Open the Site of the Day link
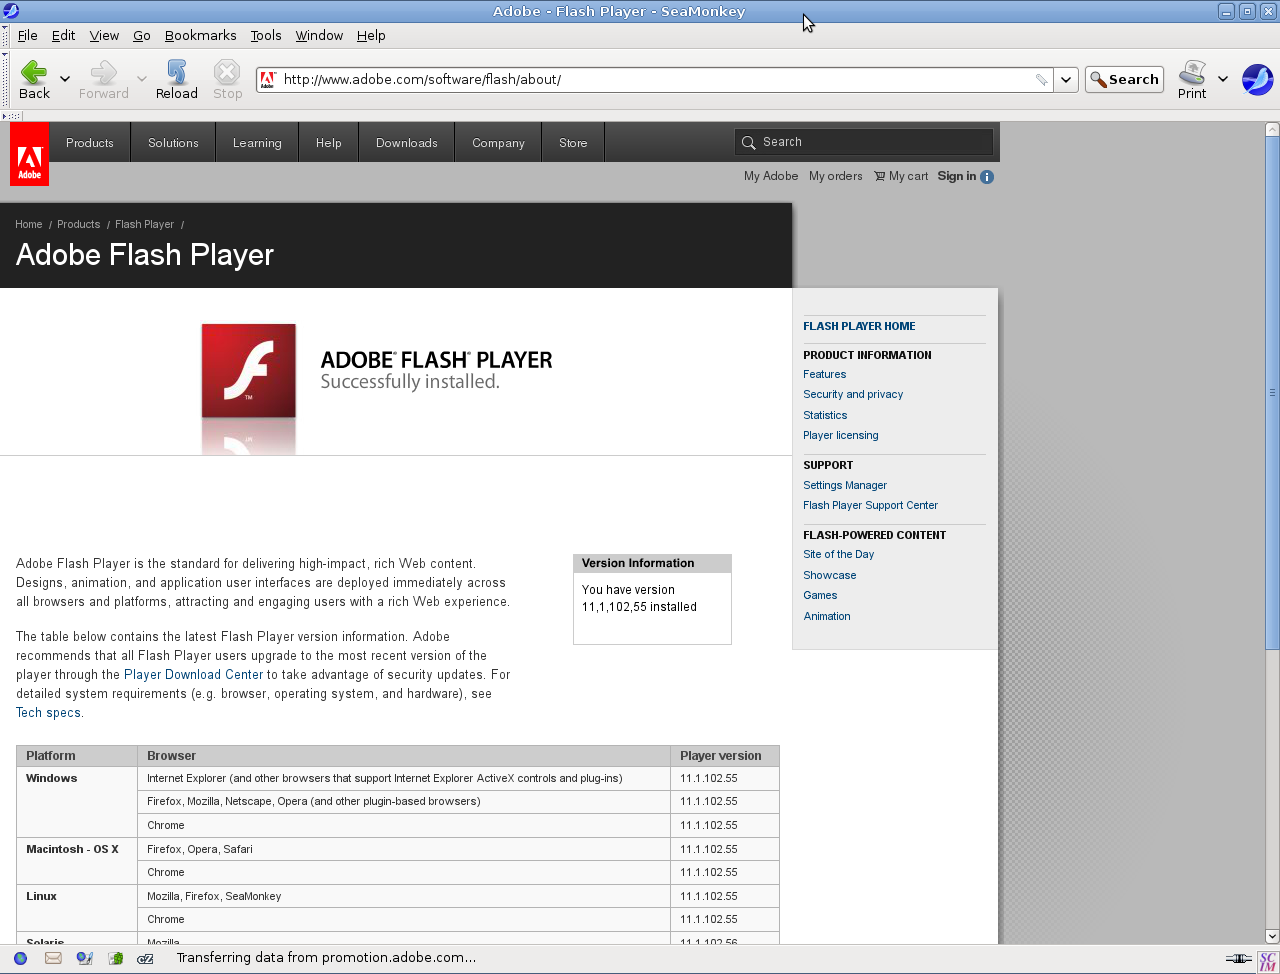The height and width of the screenshot is (974, 1280). coord(838,554)
